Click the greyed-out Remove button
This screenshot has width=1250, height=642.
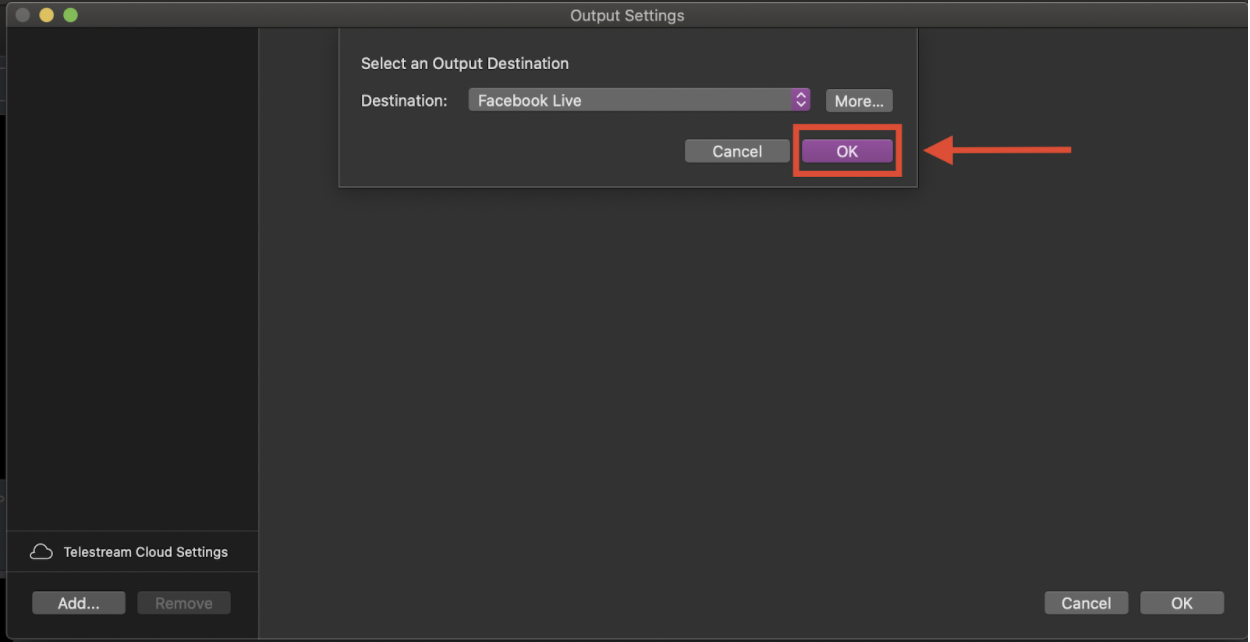184,603
